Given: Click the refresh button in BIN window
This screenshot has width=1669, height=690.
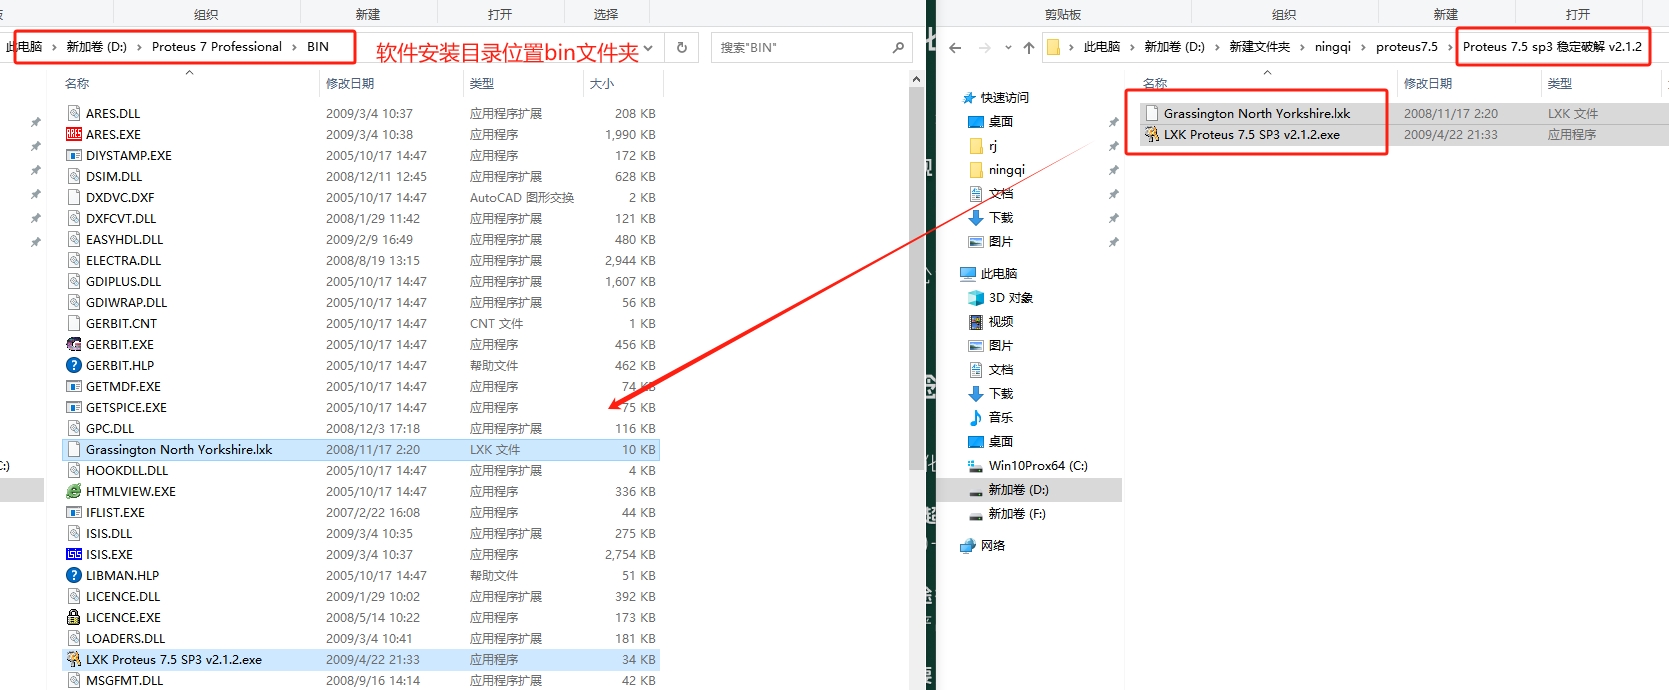Looking at the screenshot, I should tap(682, 47).
